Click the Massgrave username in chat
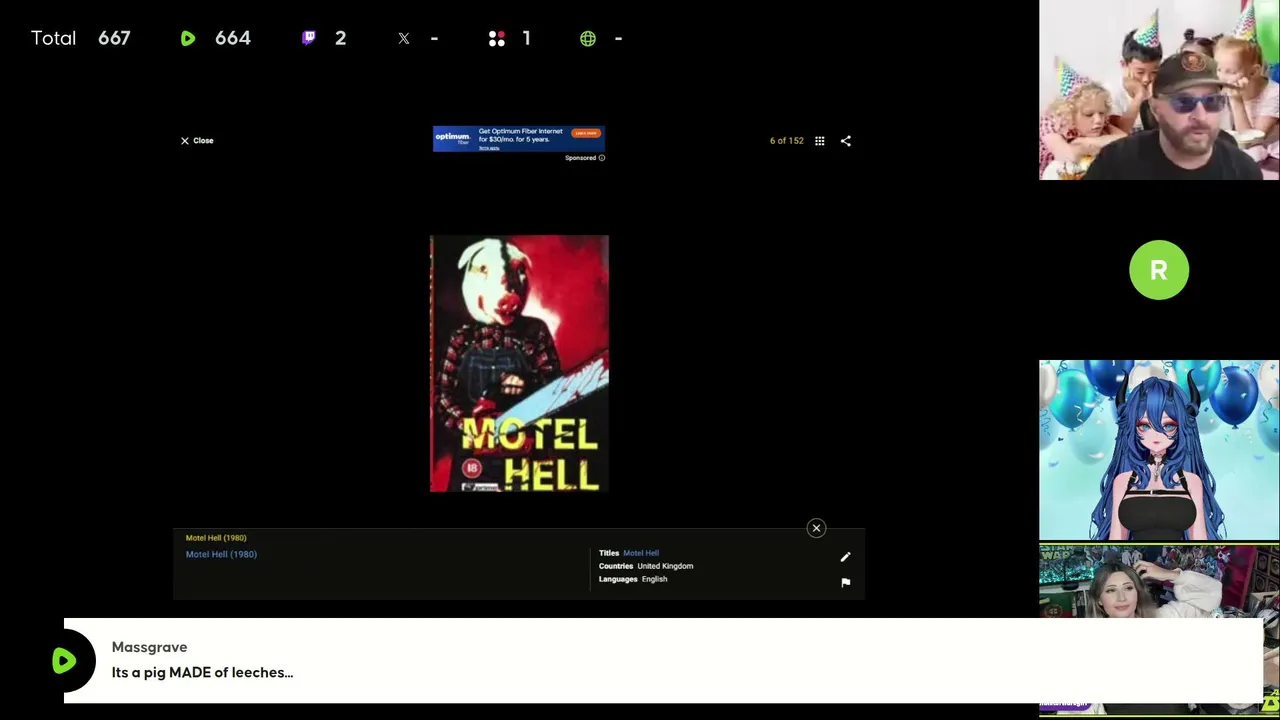The height and width of the screenshot is (720, 1280). [149, 647]
